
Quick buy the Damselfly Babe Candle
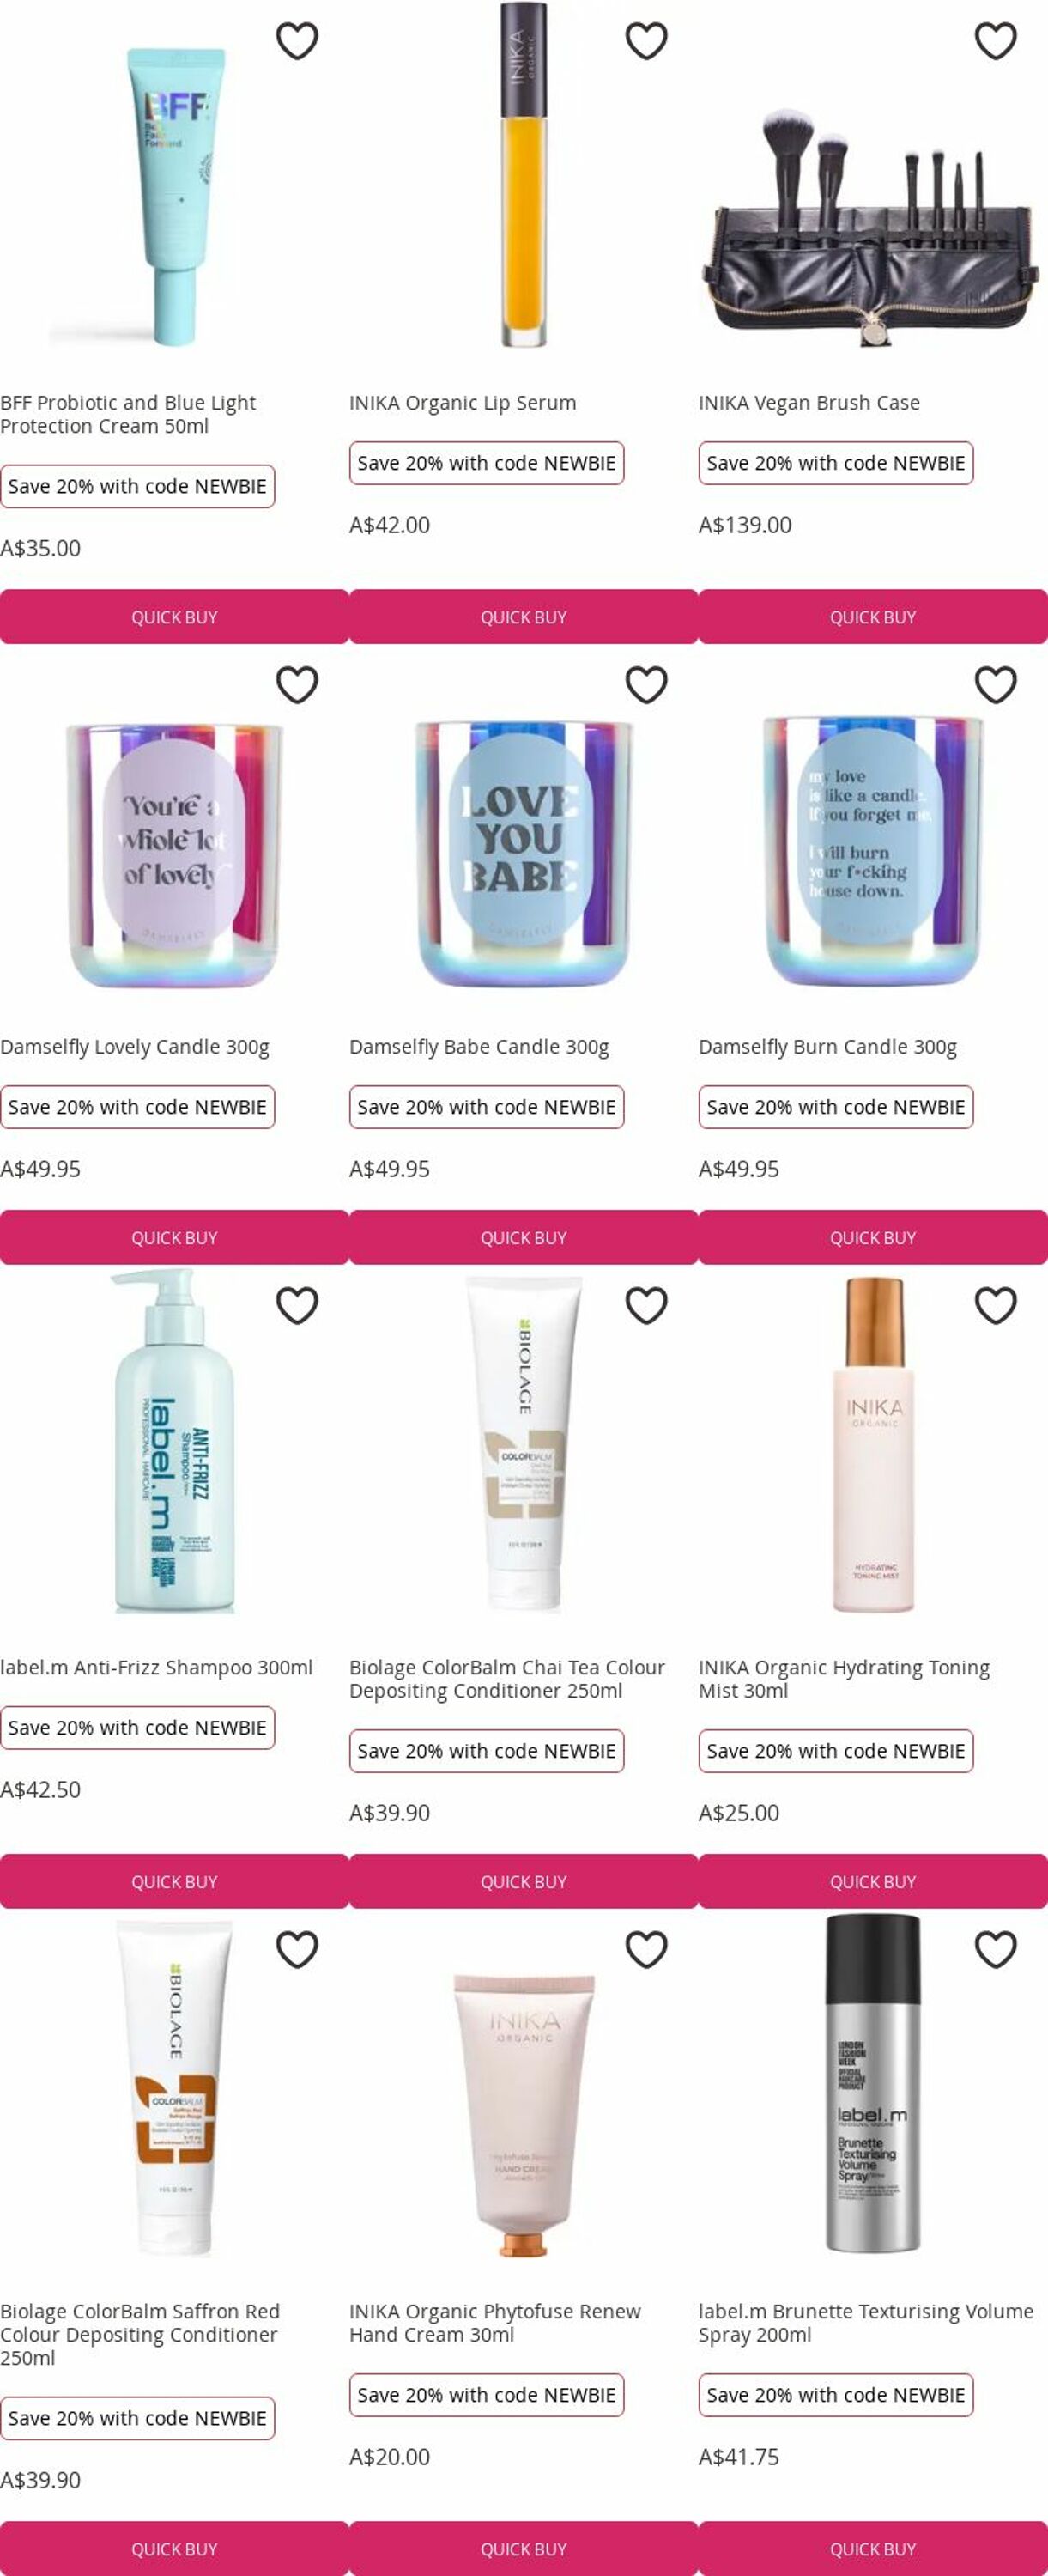point(523,1237)
